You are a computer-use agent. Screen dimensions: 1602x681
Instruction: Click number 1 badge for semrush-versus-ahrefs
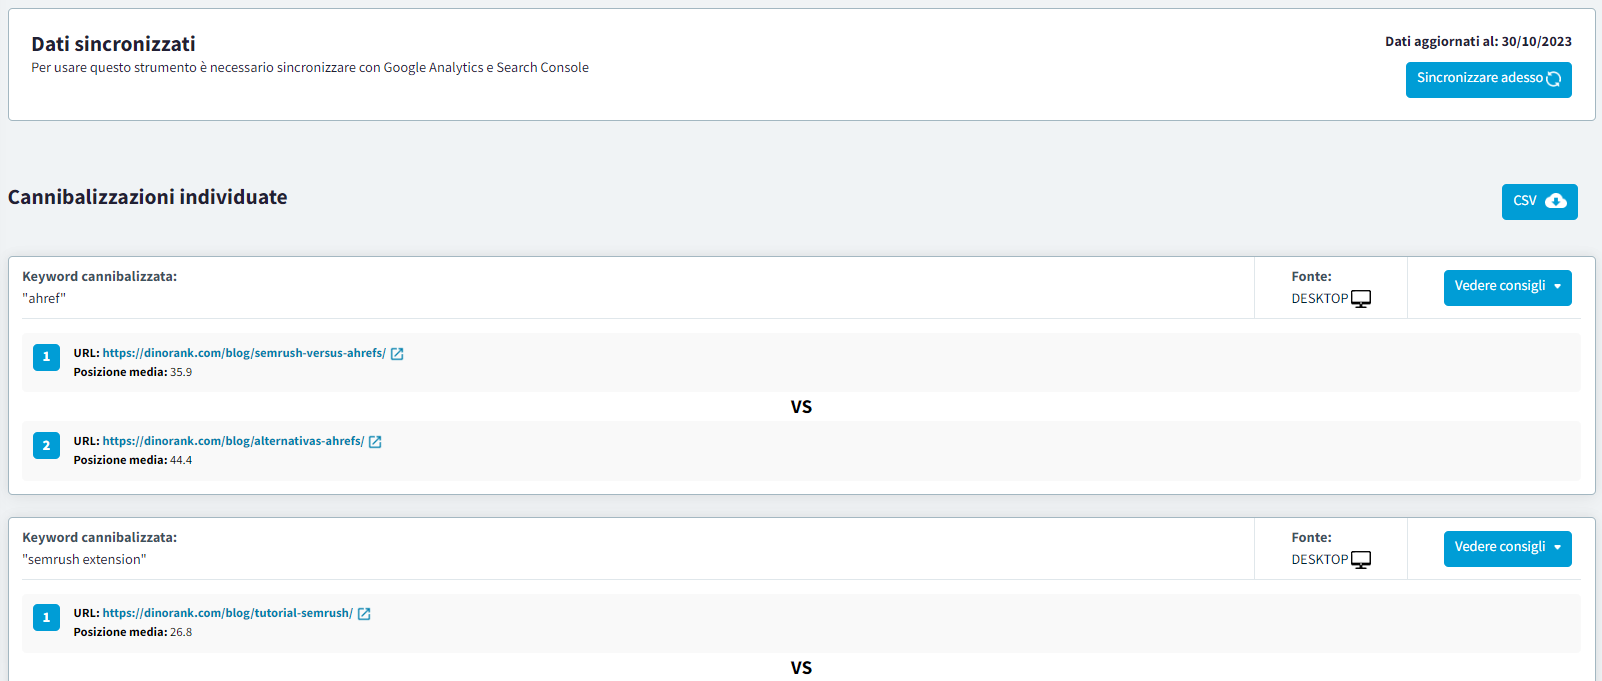coord(46,357)
